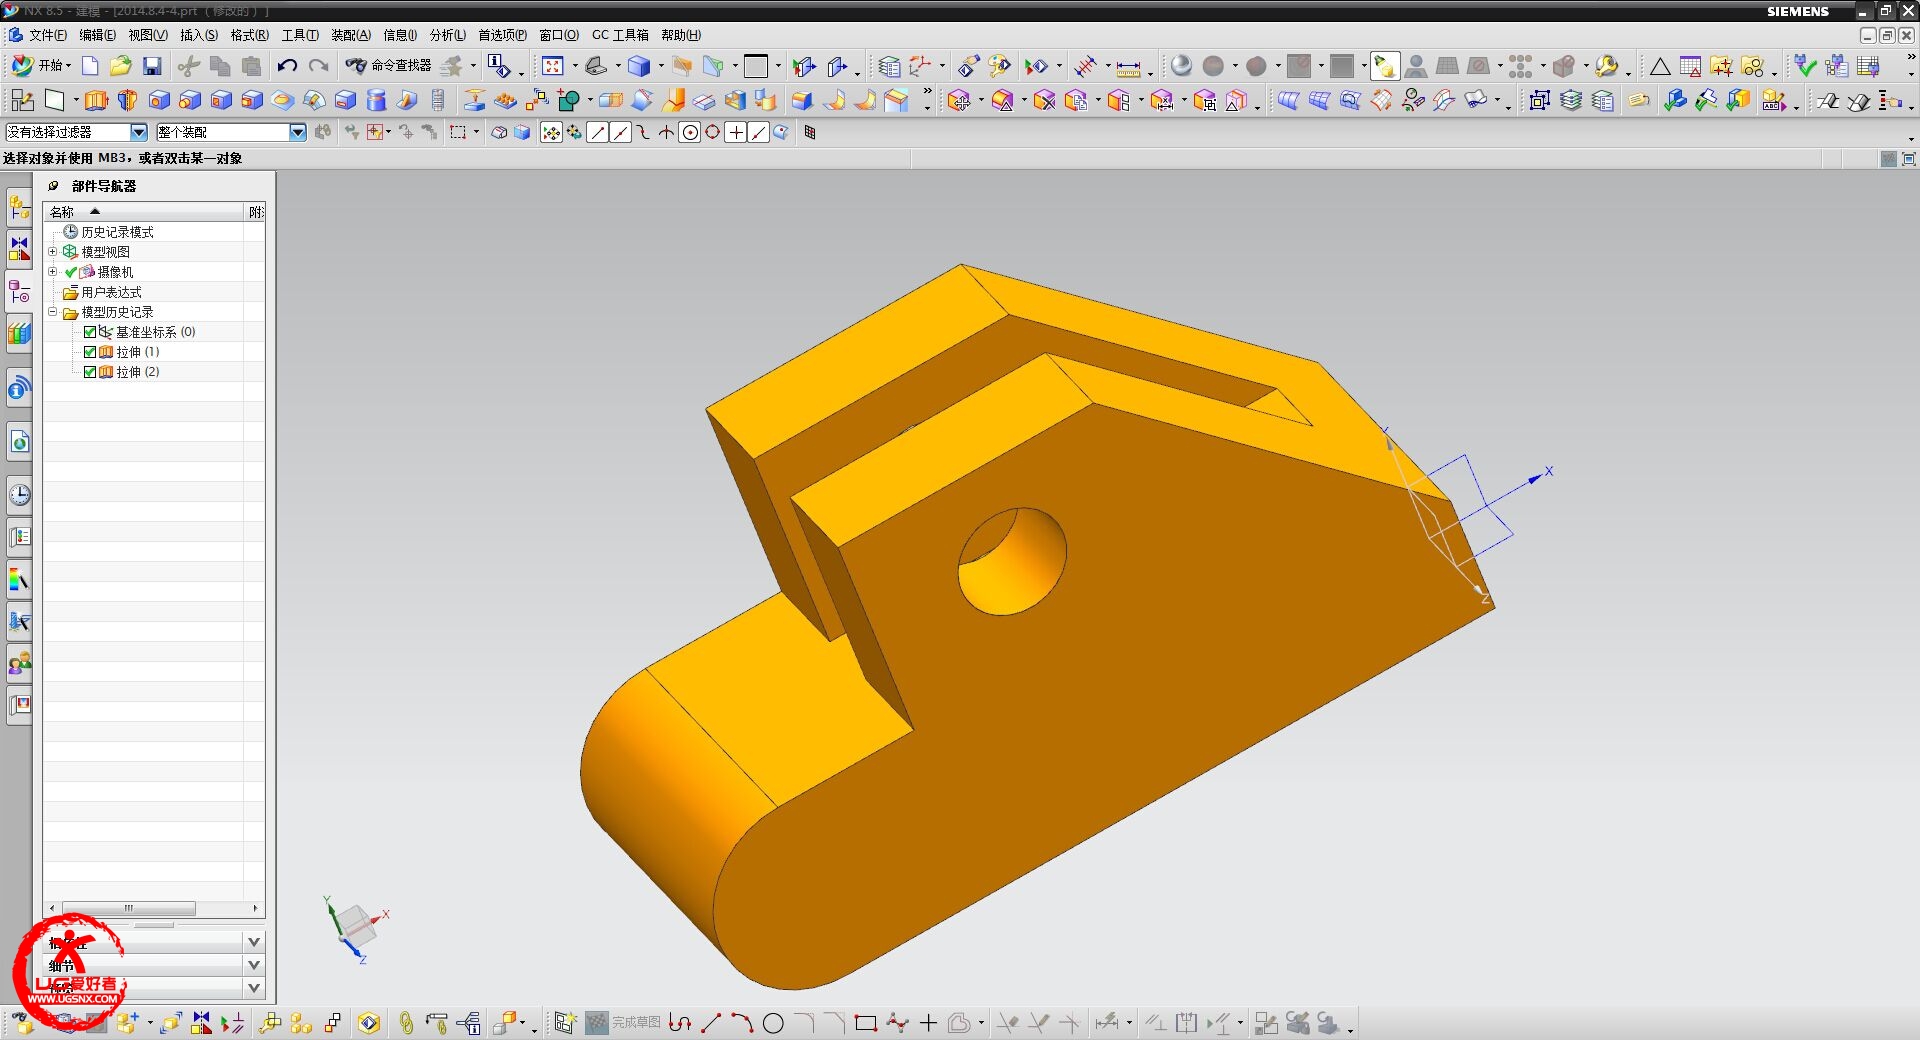Toggle the Arc Center snap point button
1920x1040 pixels.
click(690, 132)
